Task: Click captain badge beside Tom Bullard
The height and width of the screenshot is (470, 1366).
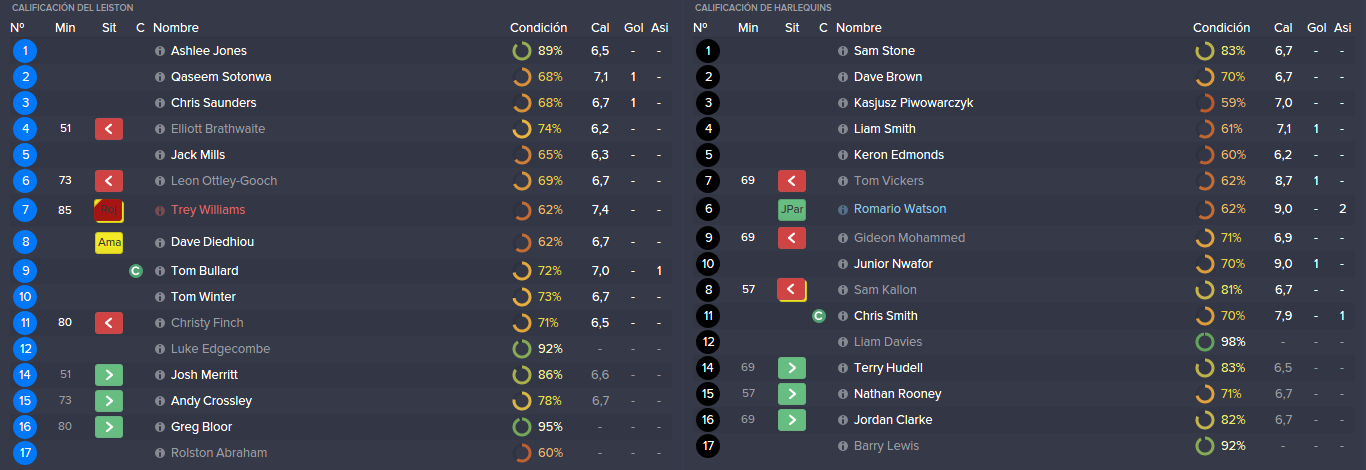Action: point(136,271)
